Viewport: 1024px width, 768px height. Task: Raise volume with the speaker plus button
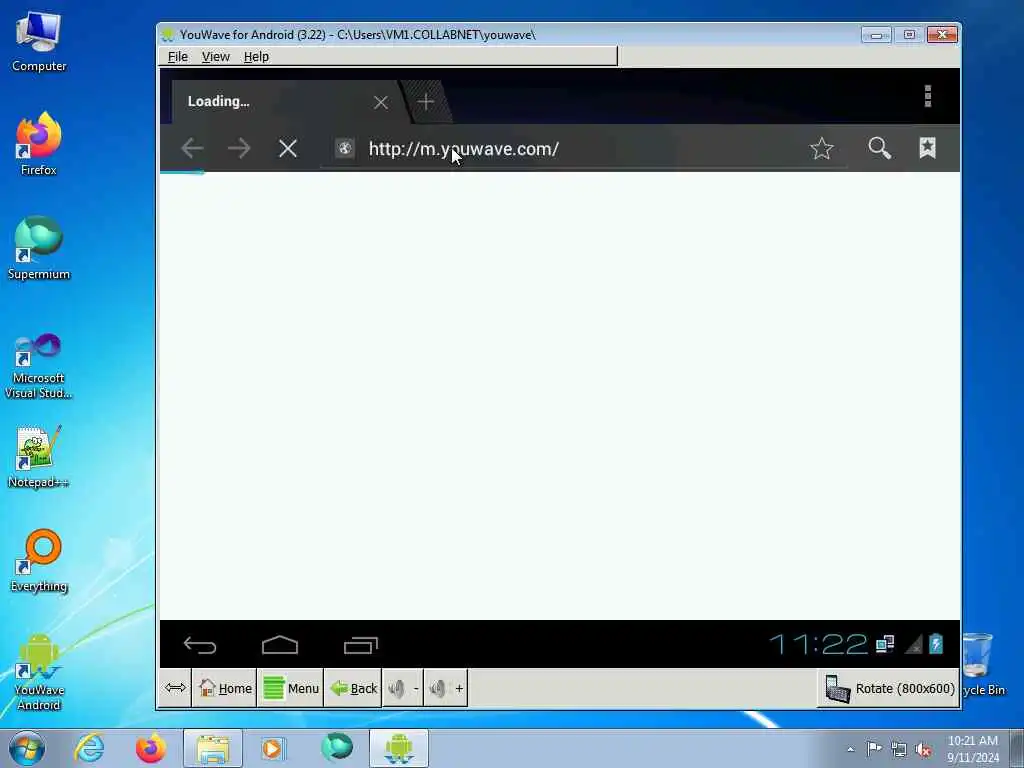pos(446,688)
